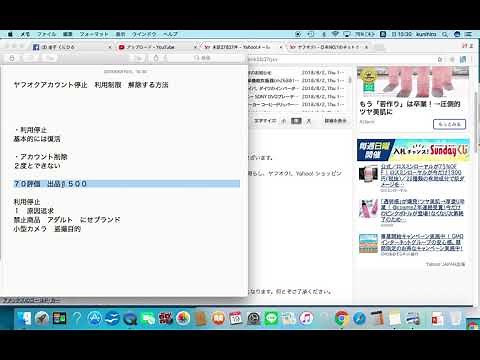
Task: Open Bluetooth status in menu bar
Action: pyautogui.click(x=324, y=34)
